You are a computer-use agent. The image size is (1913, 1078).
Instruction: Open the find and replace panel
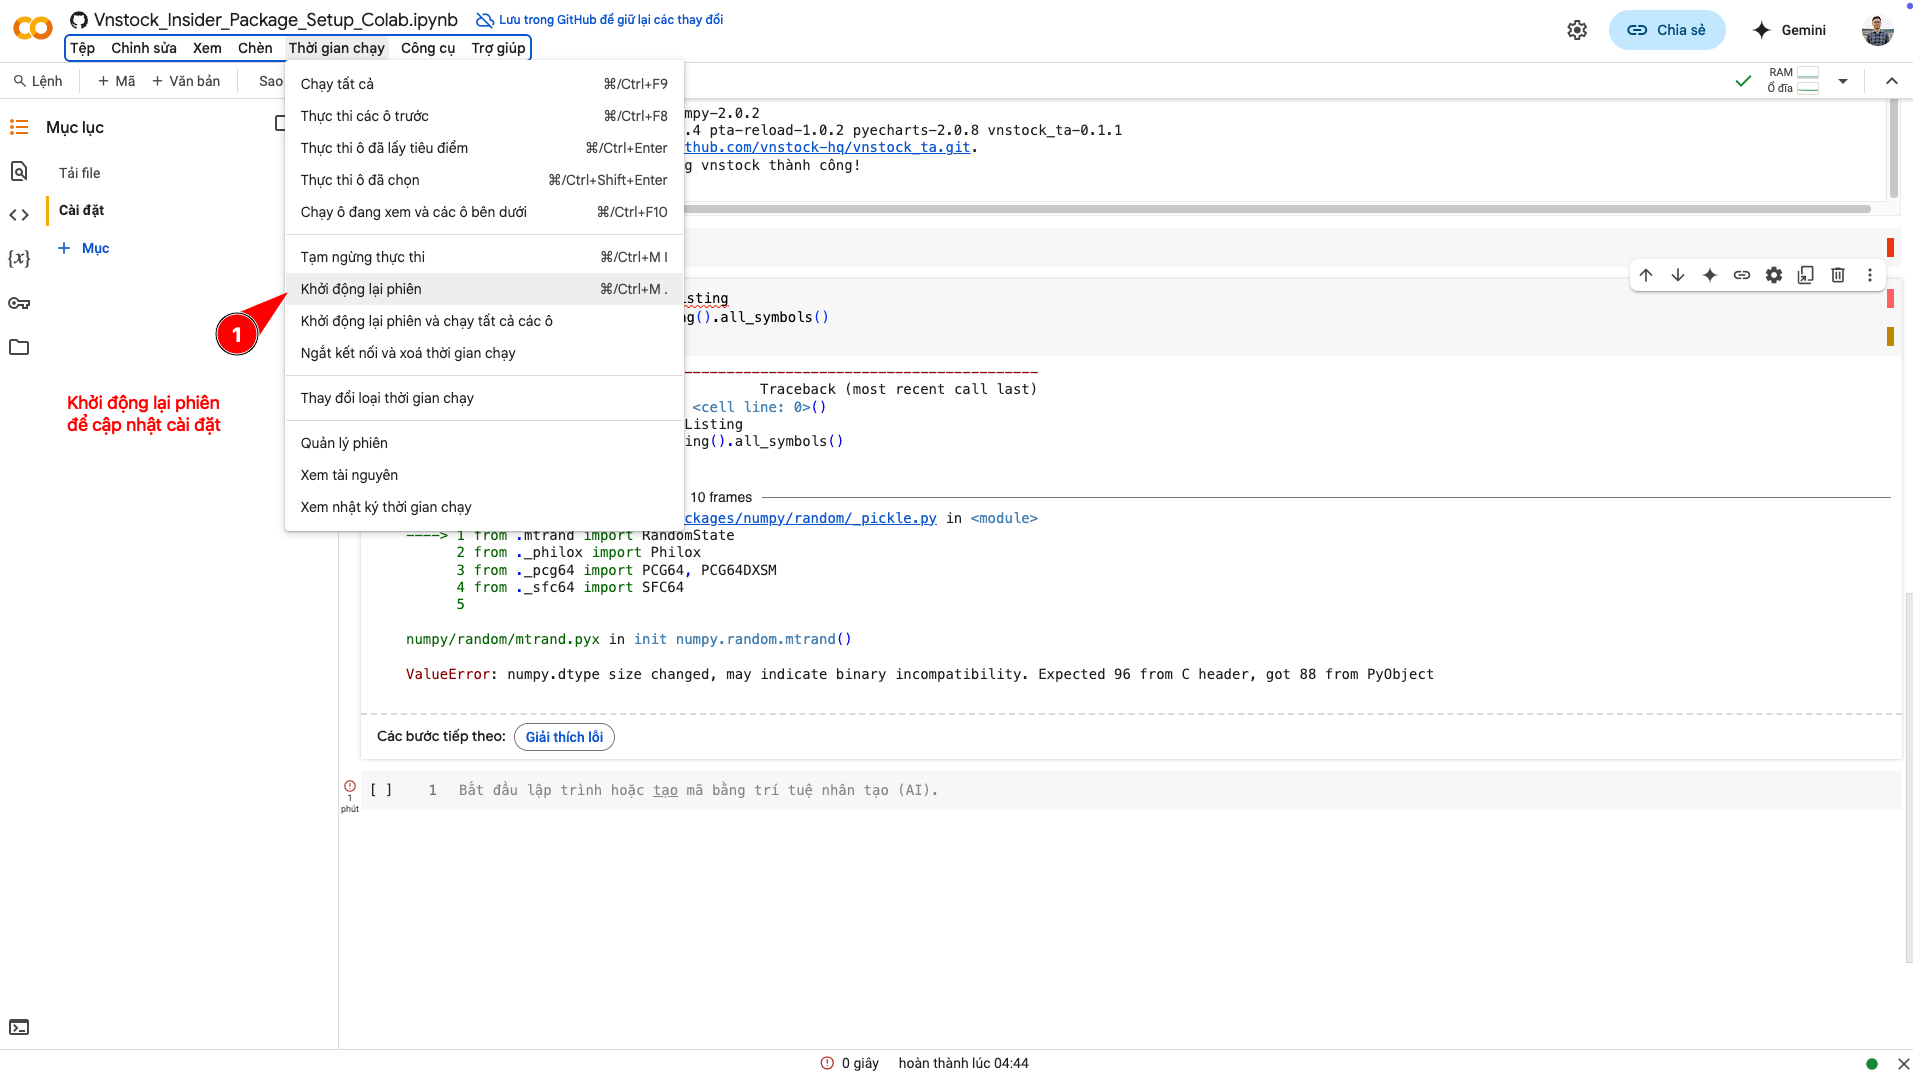pyautogui.click(x=19, y=171)
